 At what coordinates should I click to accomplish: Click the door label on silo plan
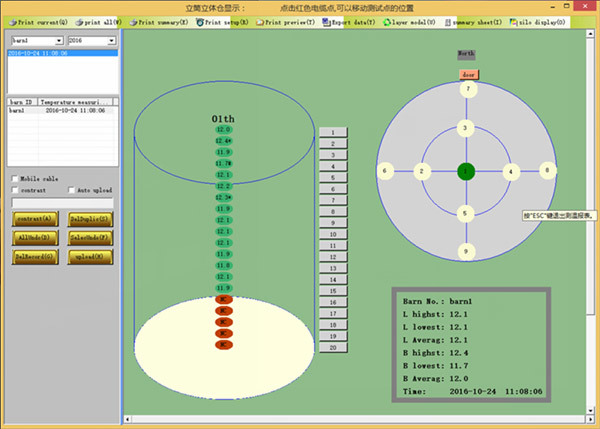469,75
